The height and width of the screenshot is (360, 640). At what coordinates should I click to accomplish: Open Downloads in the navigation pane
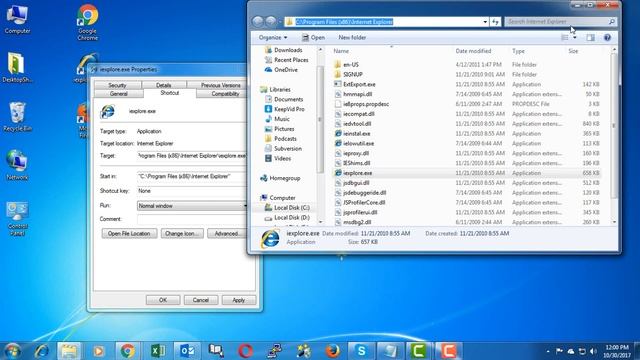288,50
